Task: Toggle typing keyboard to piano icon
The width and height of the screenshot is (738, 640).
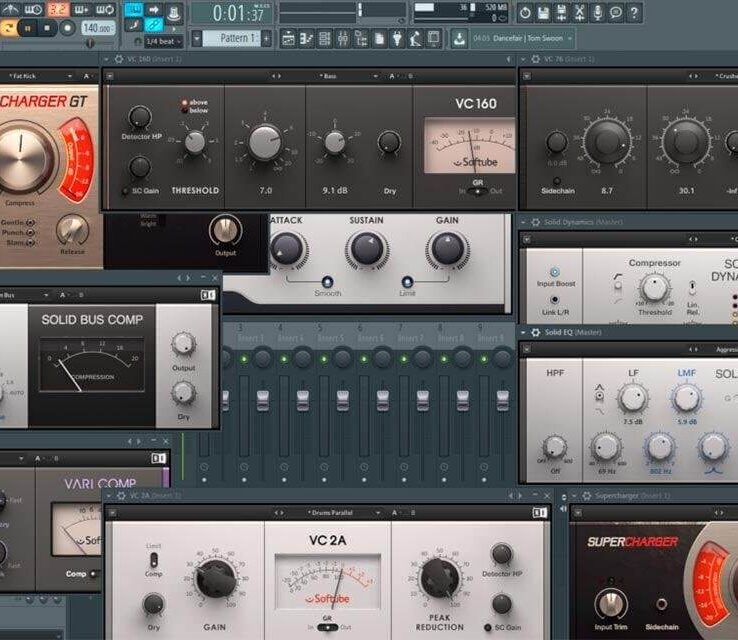Action: point(134,9)
